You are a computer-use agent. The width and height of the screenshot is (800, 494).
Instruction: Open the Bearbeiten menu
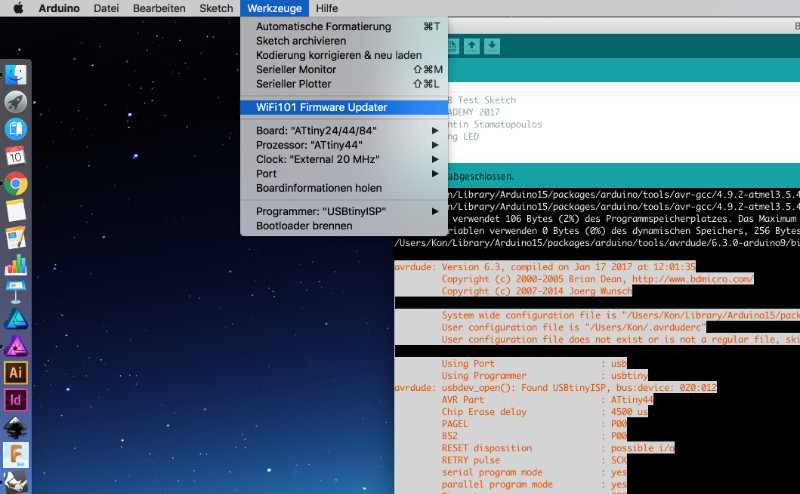159,8
